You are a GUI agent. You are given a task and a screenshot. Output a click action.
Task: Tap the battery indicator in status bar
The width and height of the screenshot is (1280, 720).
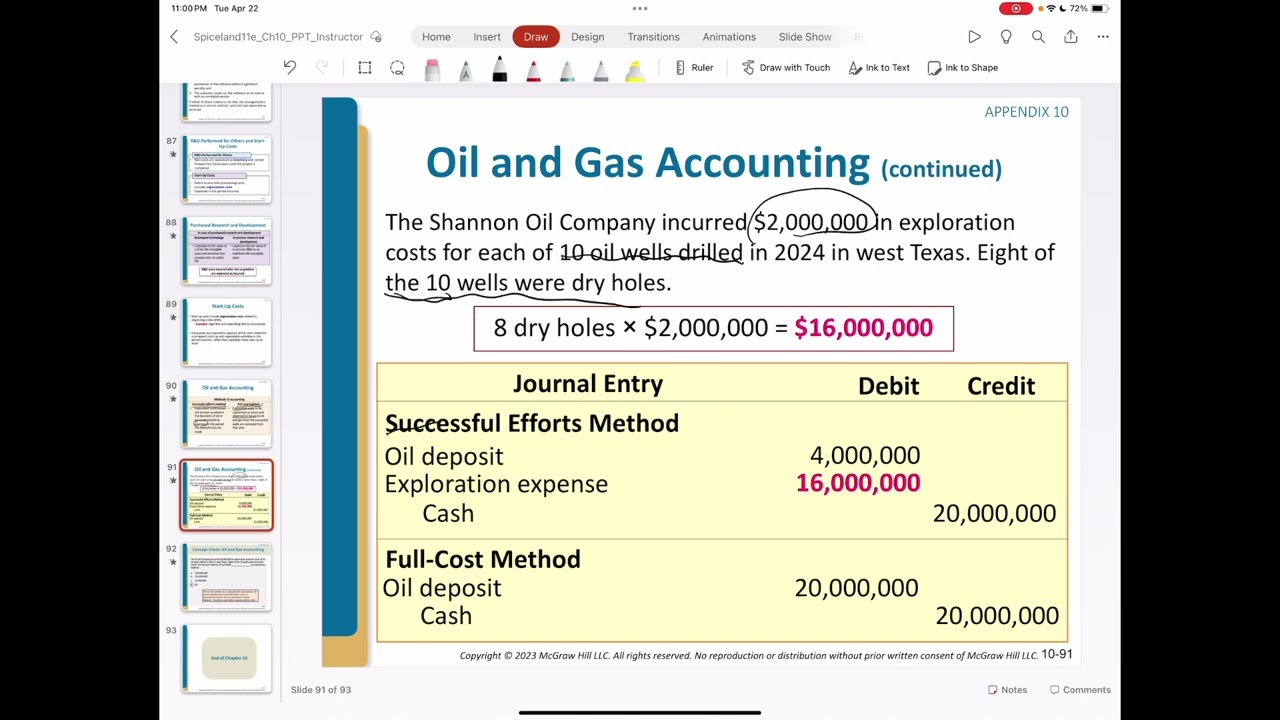pyautogui.click(x=1099, y=8)
